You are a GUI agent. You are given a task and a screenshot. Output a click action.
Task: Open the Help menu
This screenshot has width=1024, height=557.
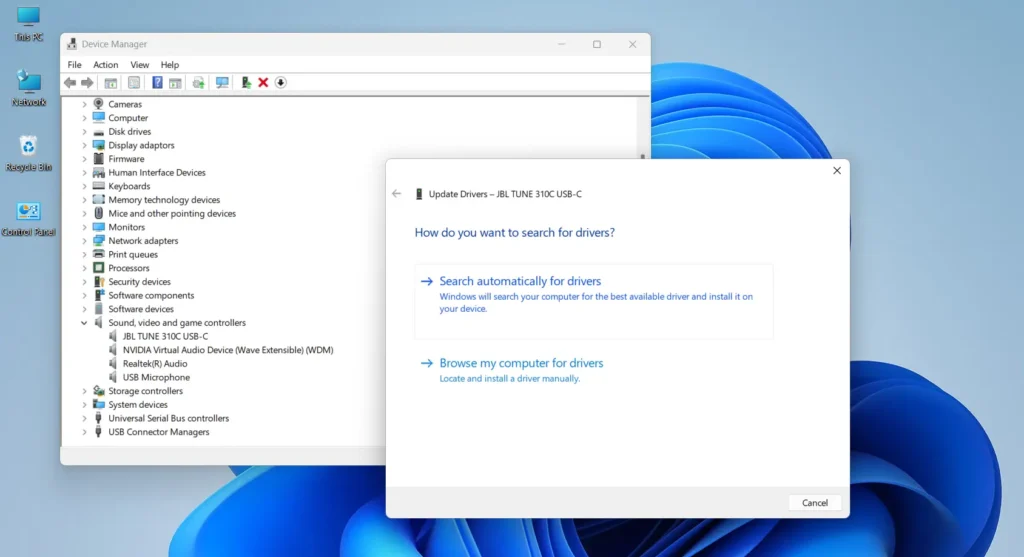point(170,65)
